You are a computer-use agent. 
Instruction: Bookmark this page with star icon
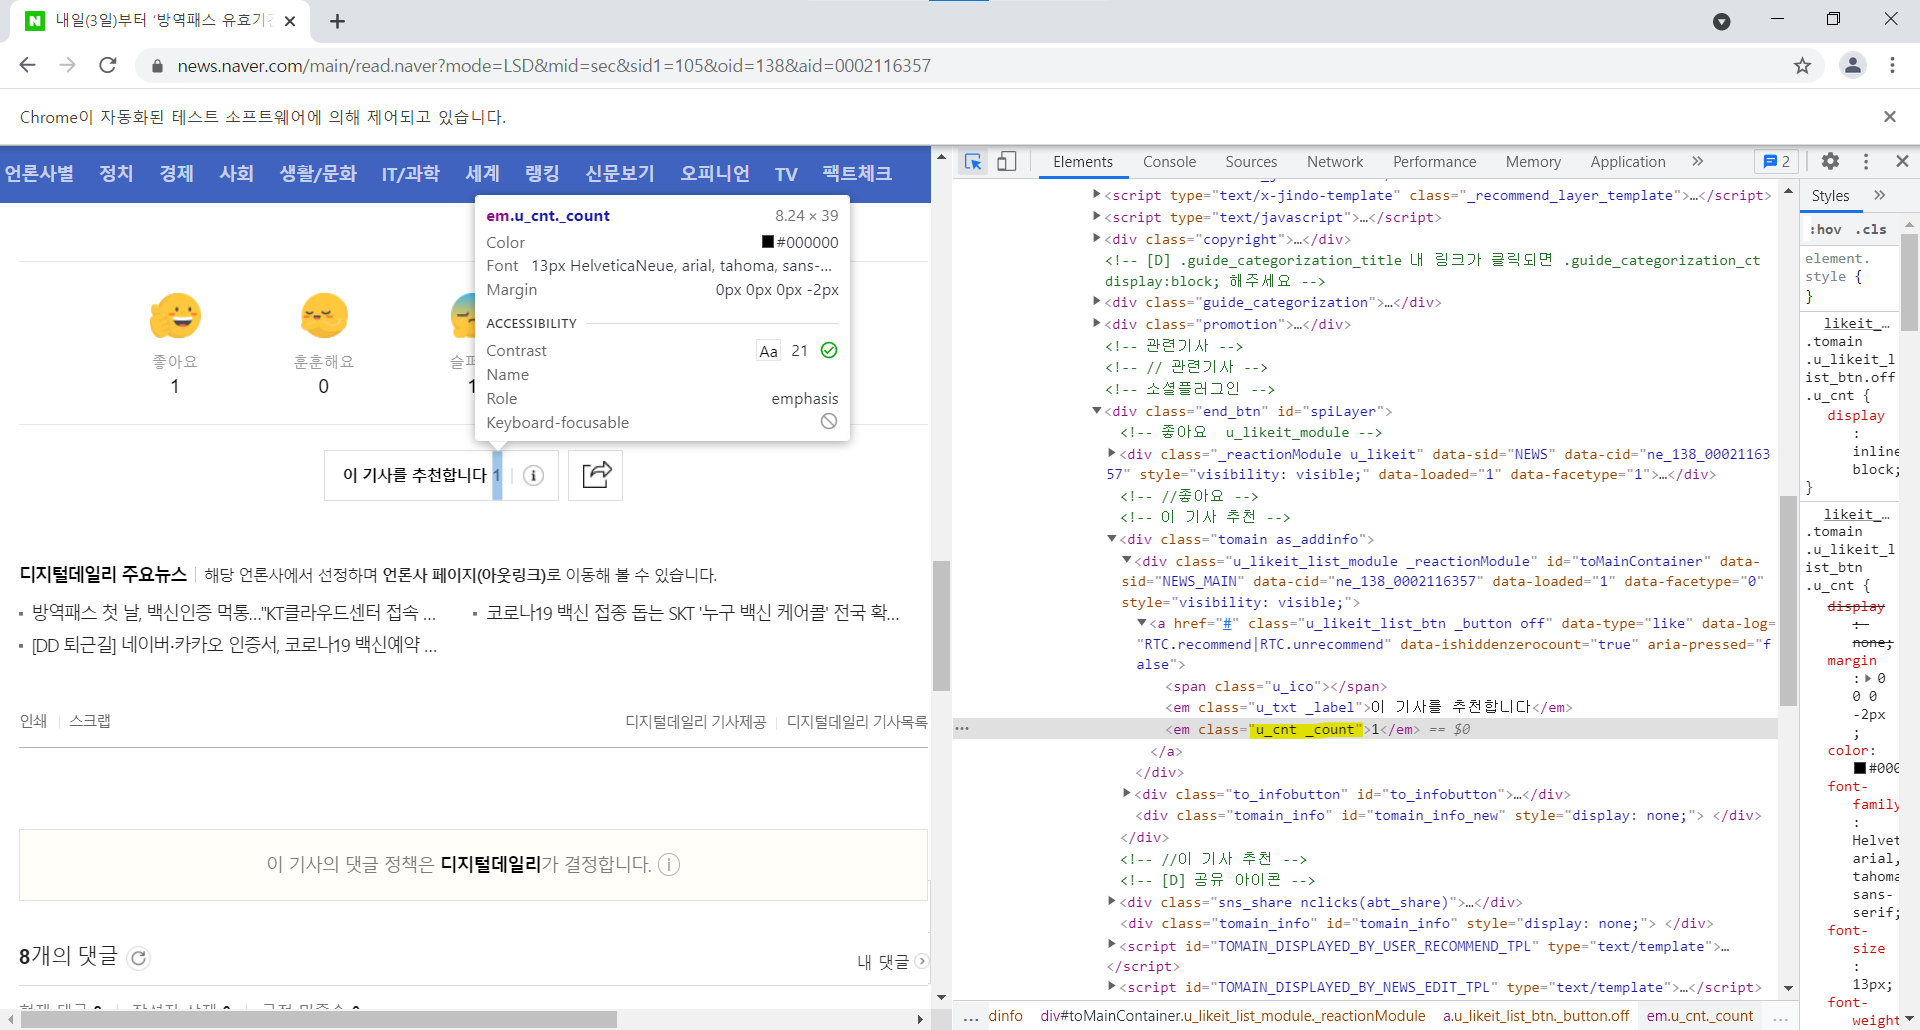click(x=1802, y=66)
